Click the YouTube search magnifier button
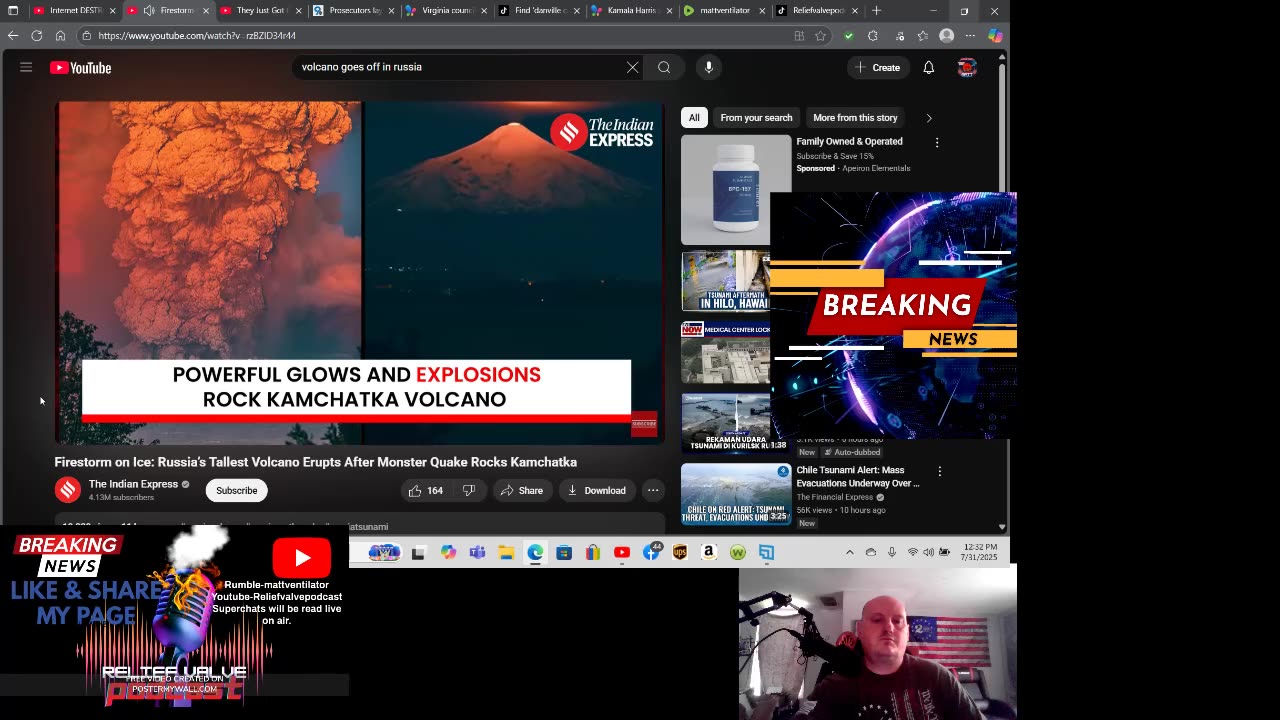This screenshot has width=1280, height=720. [664, 67]
